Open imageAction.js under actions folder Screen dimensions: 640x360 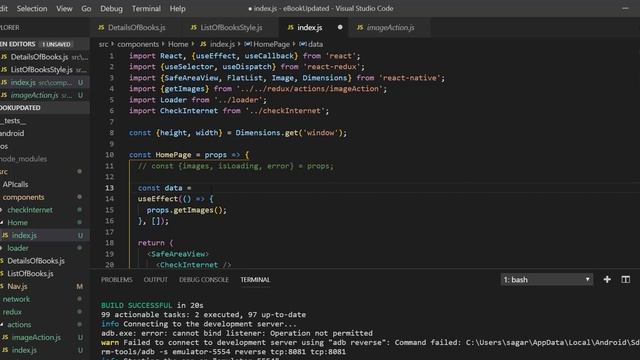44,338
